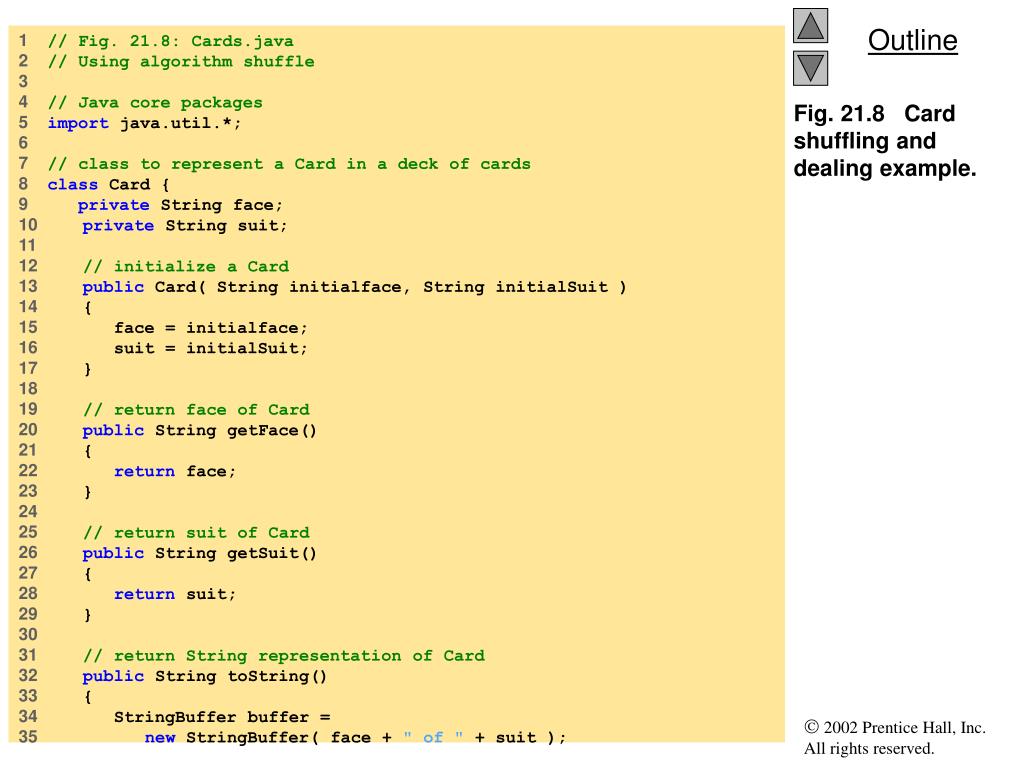
Task: Click 'private String suit;' field line
Action: click(184, 225)
